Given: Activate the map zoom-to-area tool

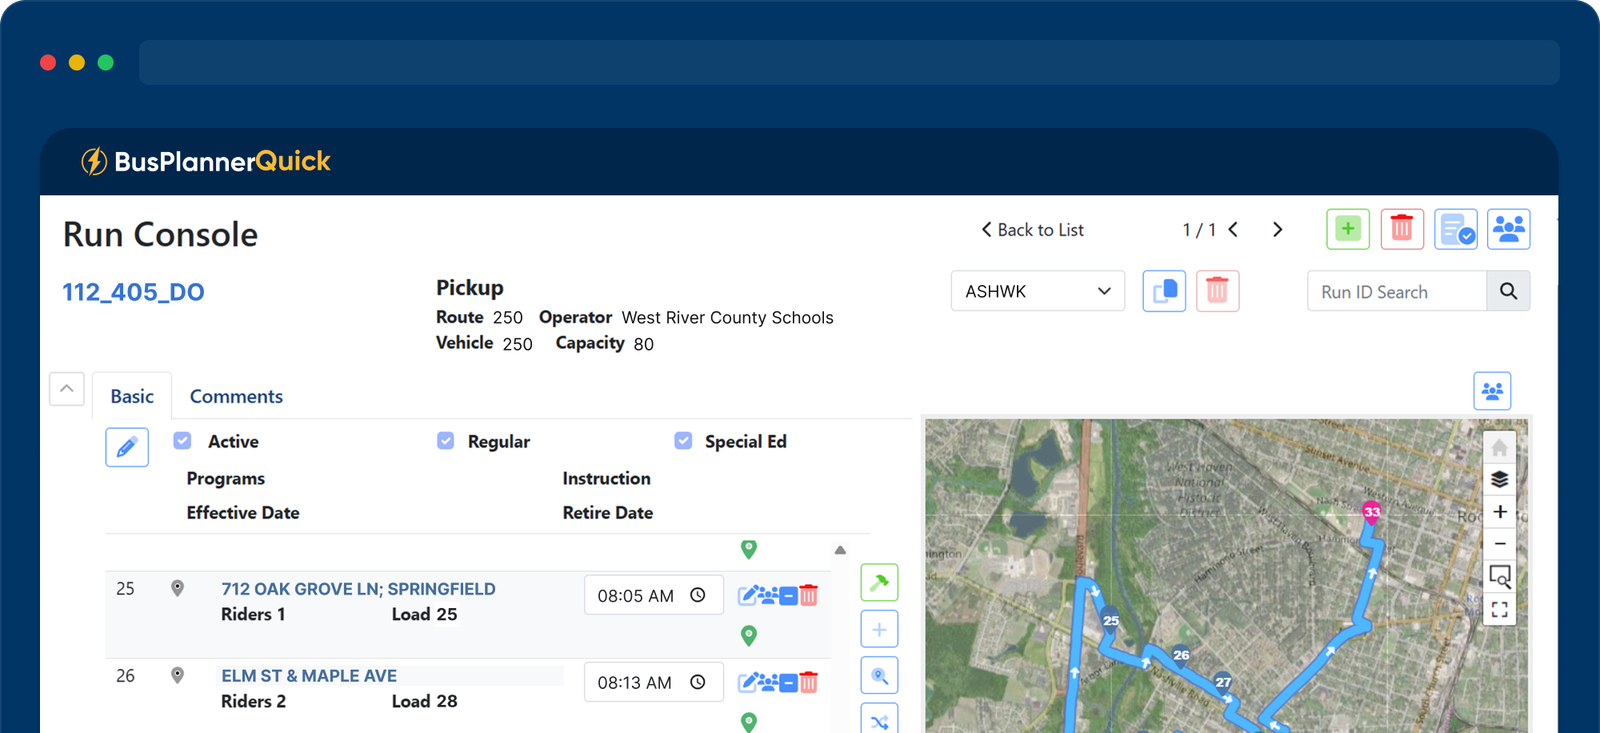Looking at the screenshot, I should click(1499, 577).
